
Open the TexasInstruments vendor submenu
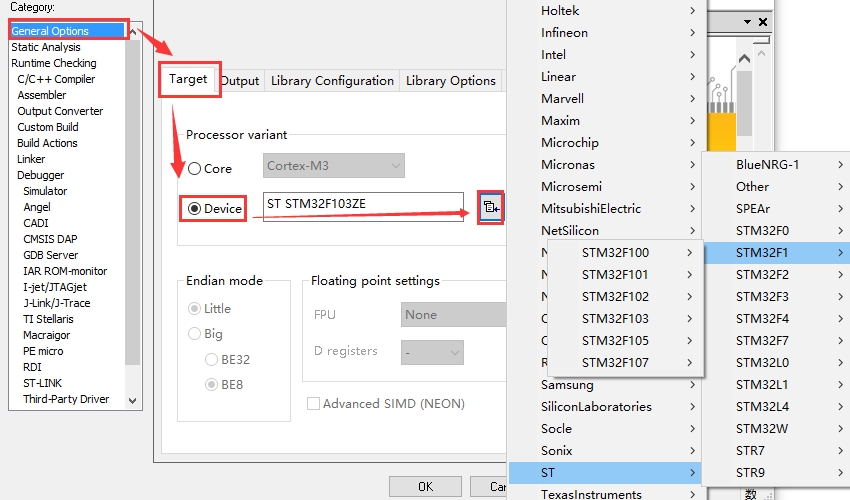605,494
